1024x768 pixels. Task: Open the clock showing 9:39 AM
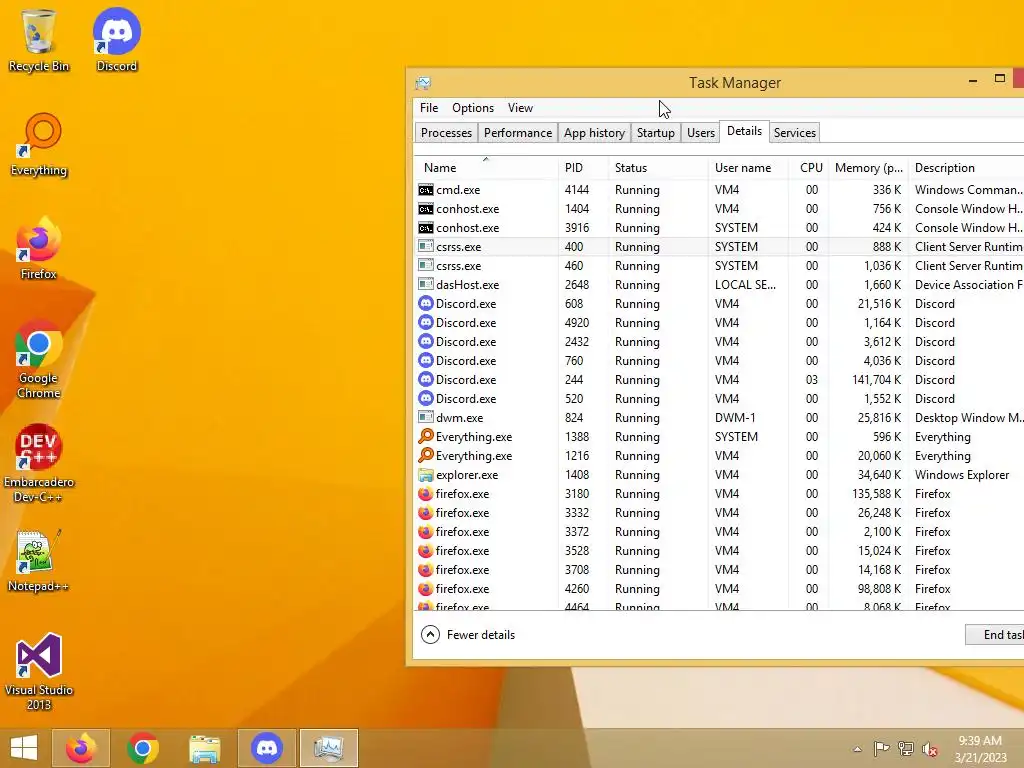coord(980,749)
